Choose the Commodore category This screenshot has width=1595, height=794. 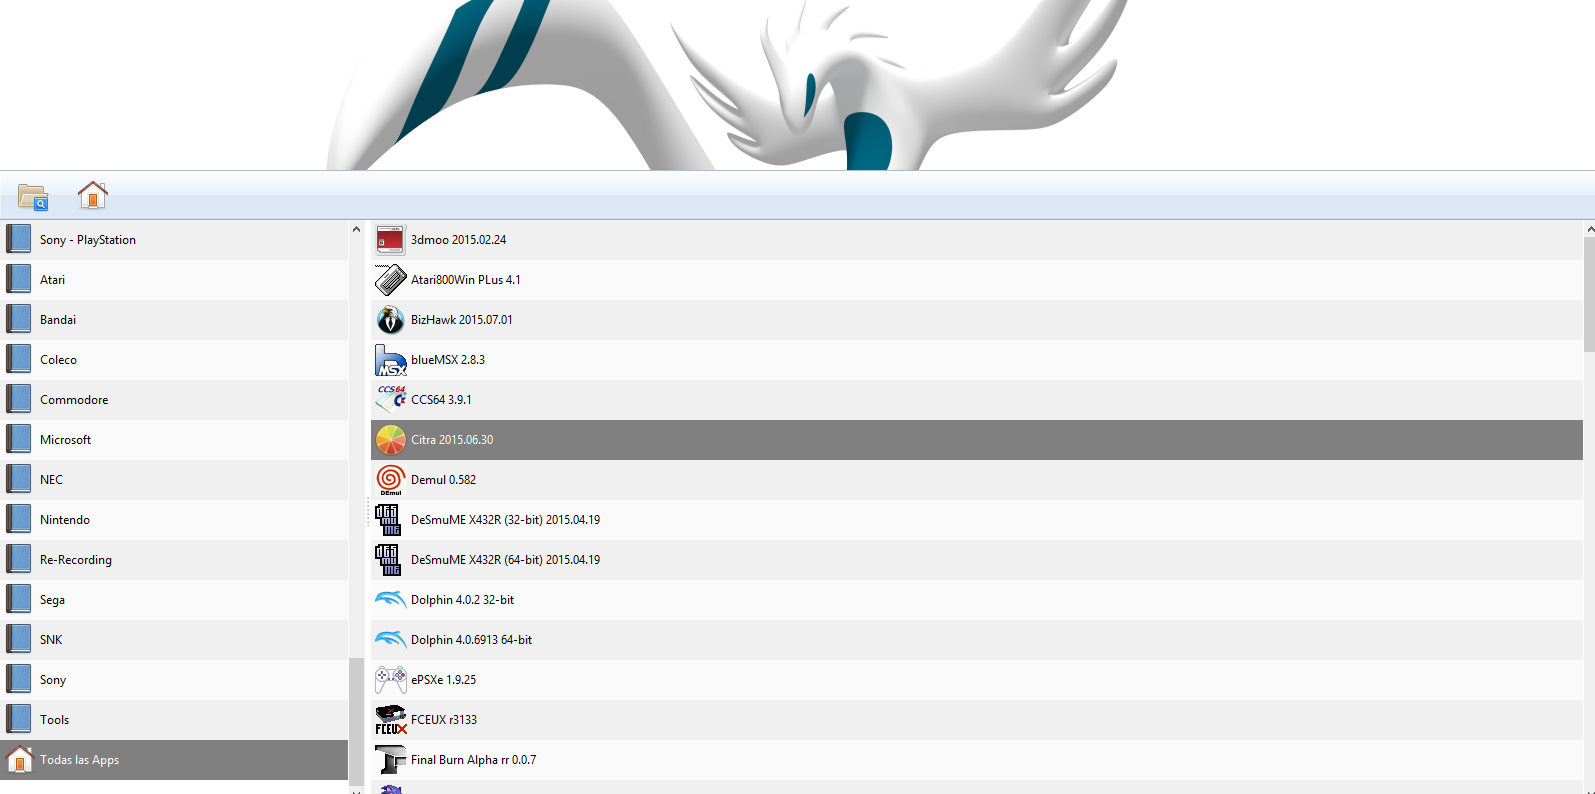(174, 400)
